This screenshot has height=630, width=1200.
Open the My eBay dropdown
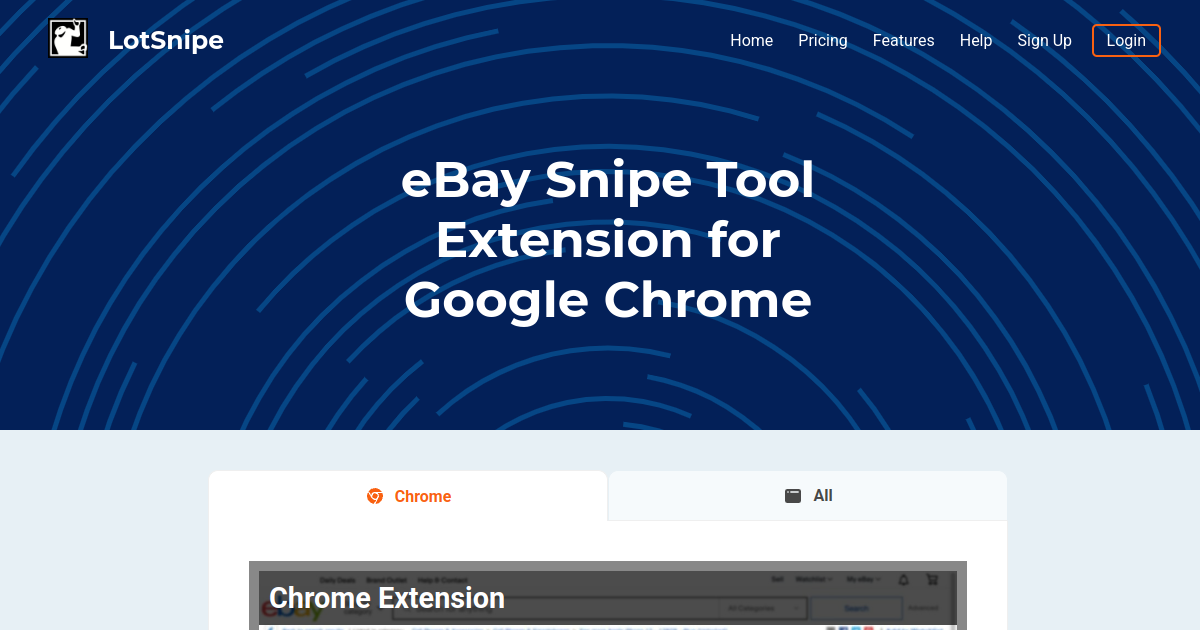(x=862, y=579)
